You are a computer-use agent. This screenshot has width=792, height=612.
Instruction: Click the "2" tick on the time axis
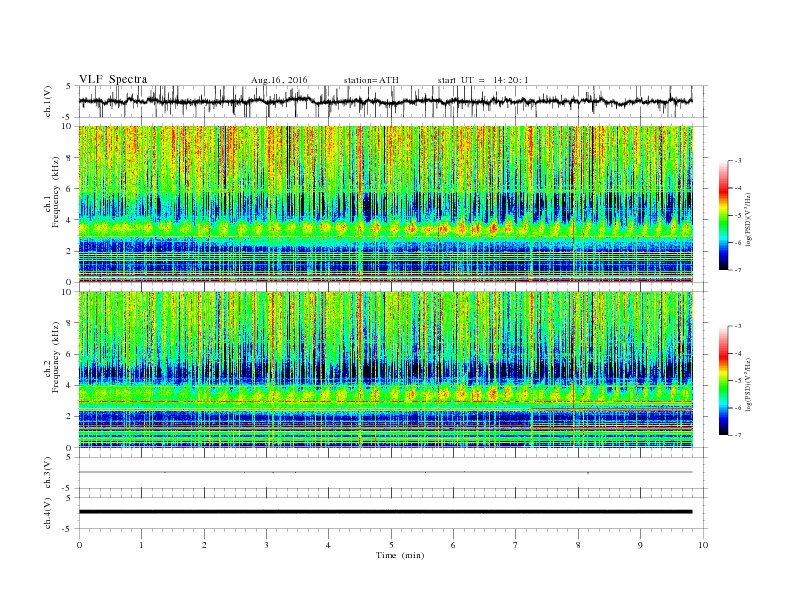pos(204,545)
